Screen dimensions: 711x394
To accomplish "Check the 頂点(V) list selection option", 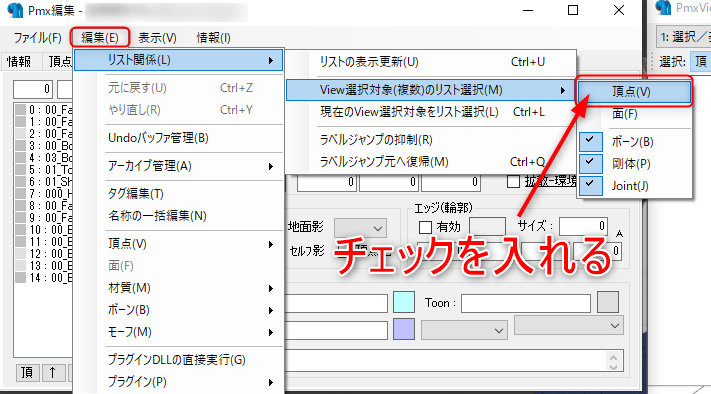I will (x=634, y=92).
